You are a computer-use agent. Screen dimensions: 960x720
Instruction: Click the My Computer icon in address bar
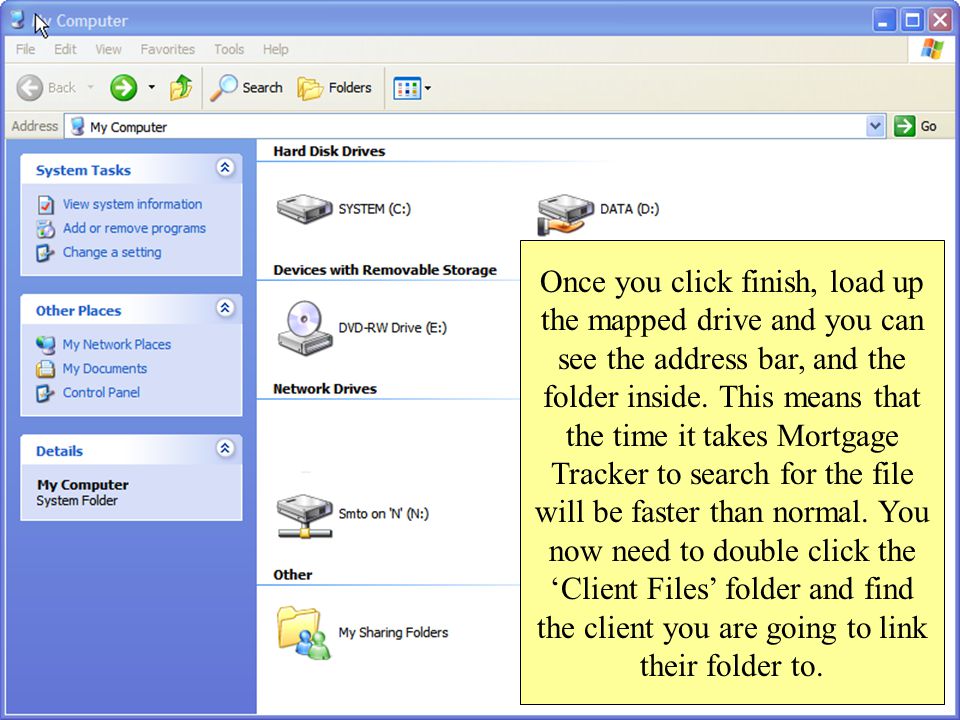pyautogui.click(x=77, y=127)
